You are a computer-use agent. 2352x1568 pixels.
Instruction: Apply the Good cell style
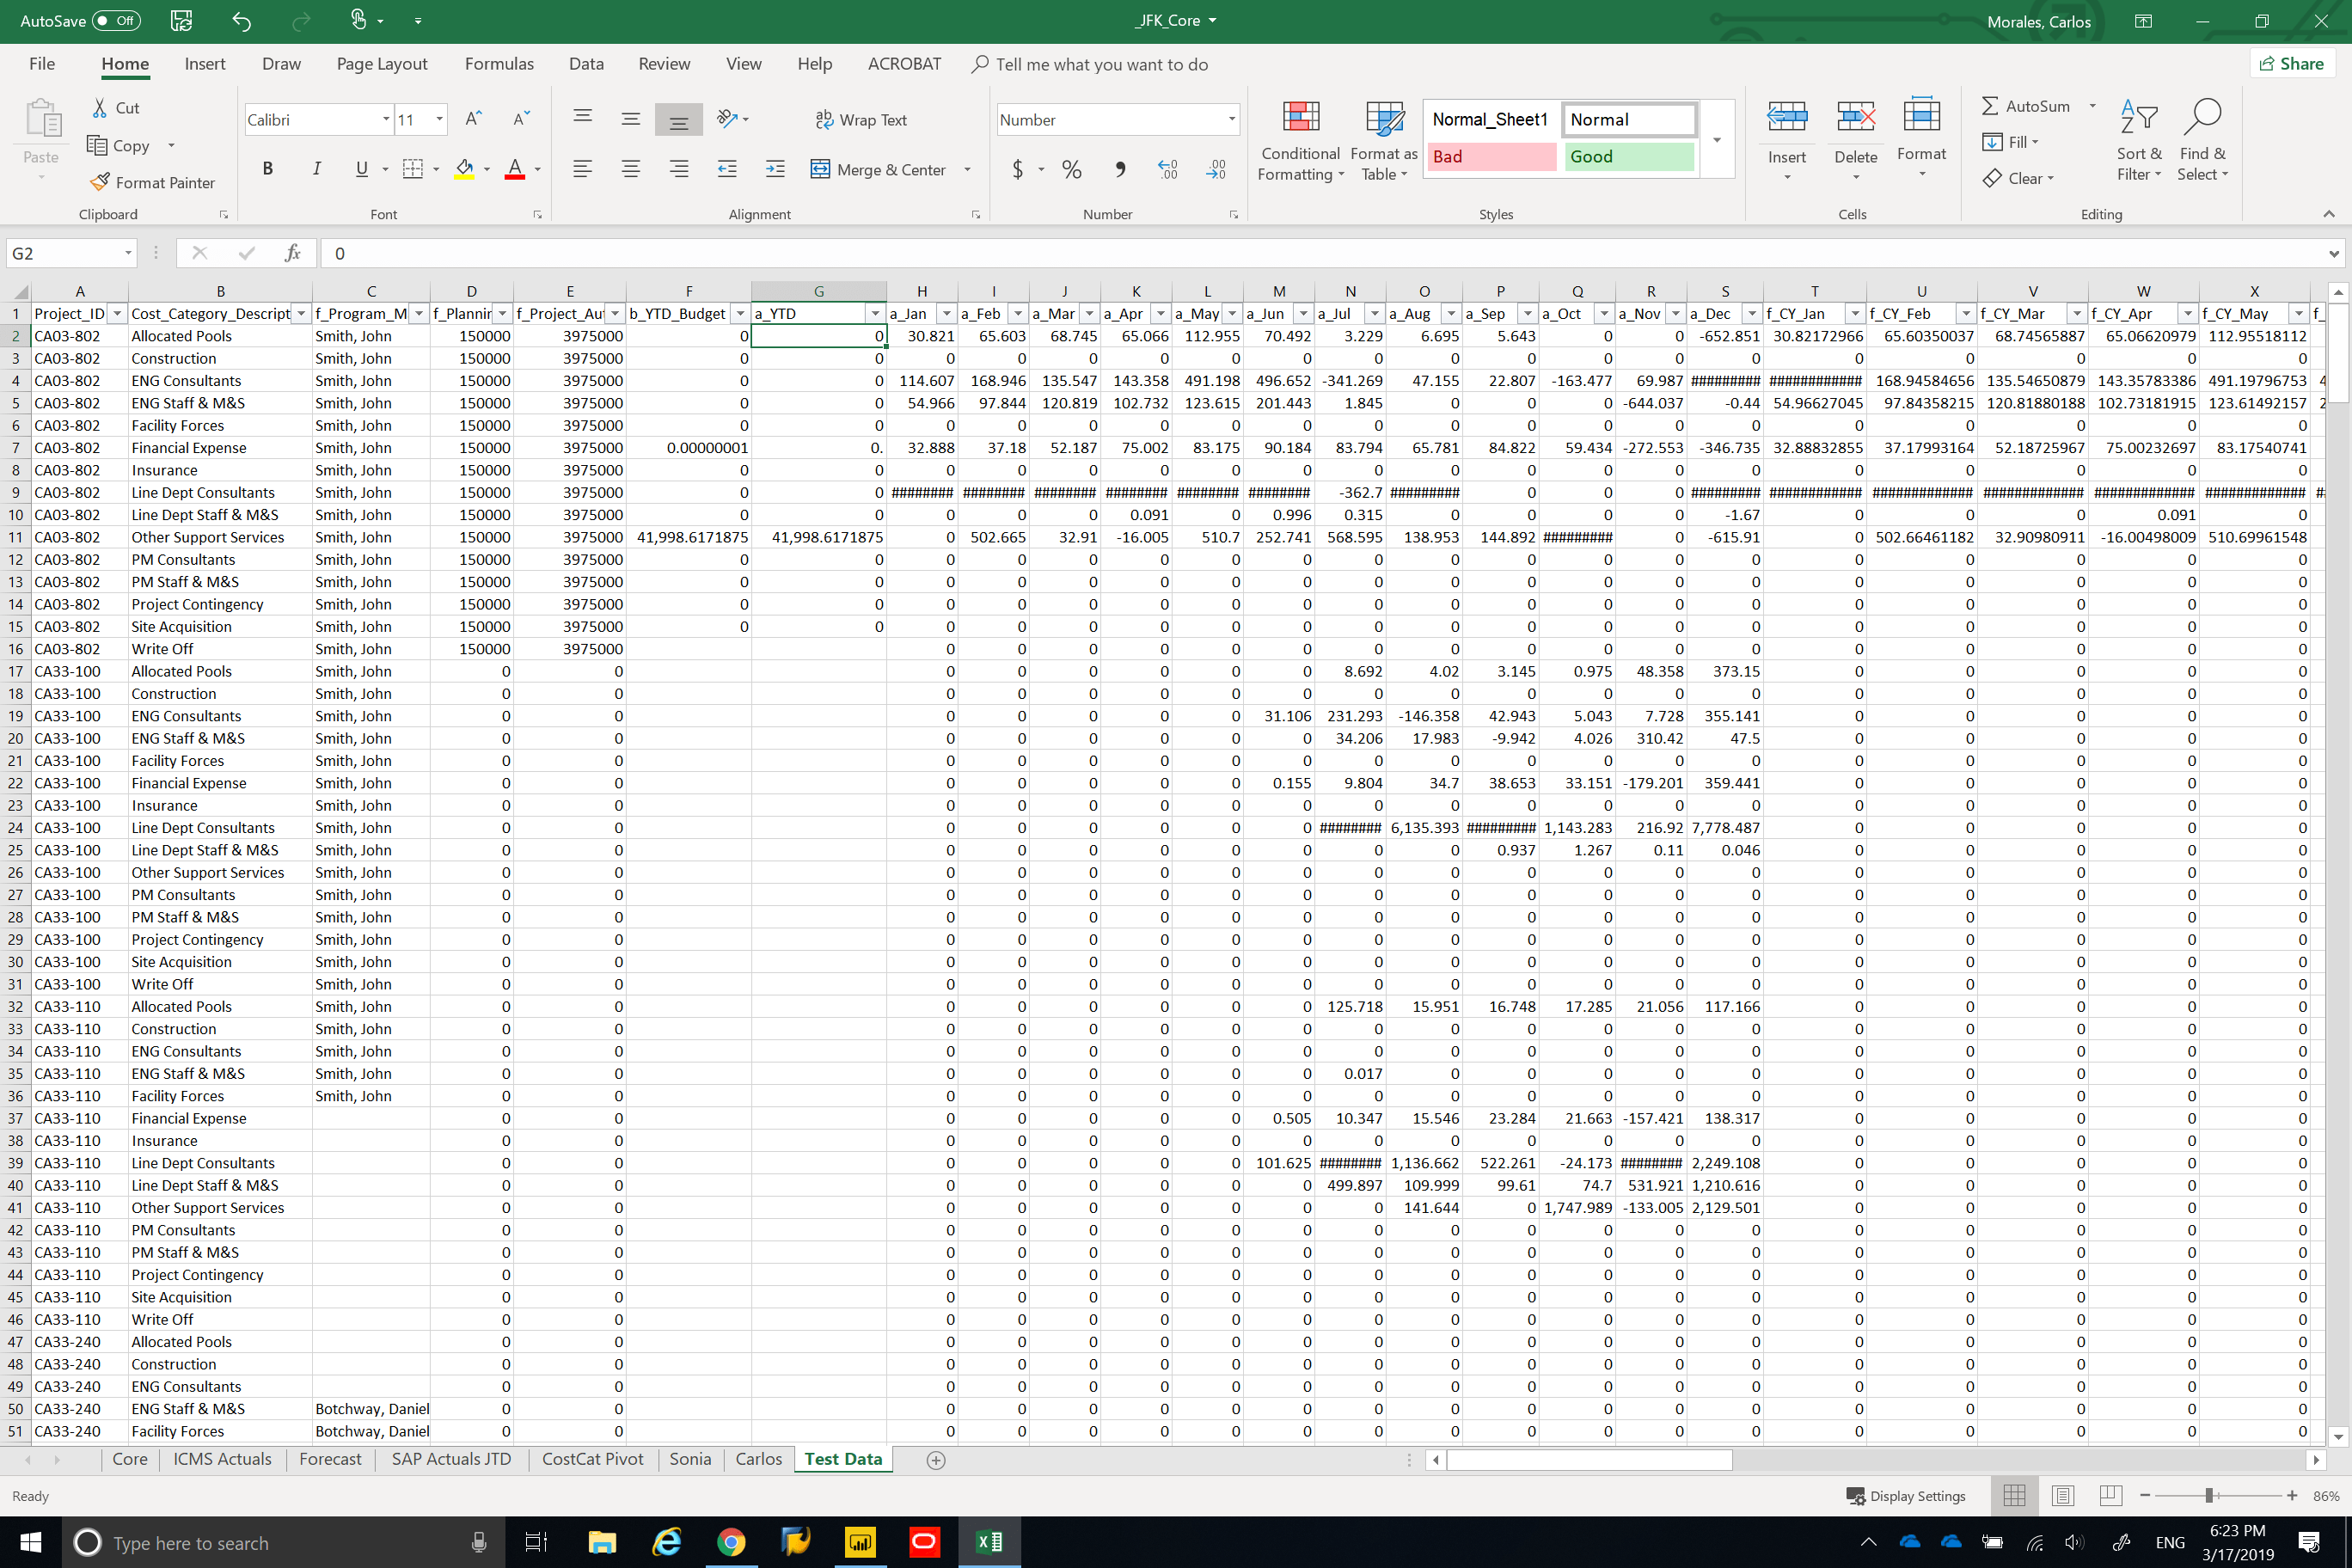(x=1628, y=157)
